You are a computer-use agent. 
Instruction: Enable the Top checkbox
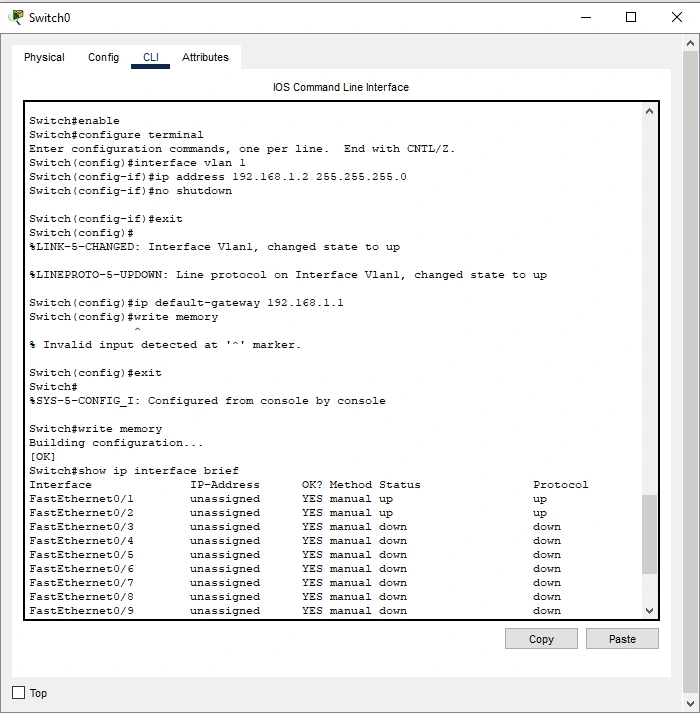point(19,693)
